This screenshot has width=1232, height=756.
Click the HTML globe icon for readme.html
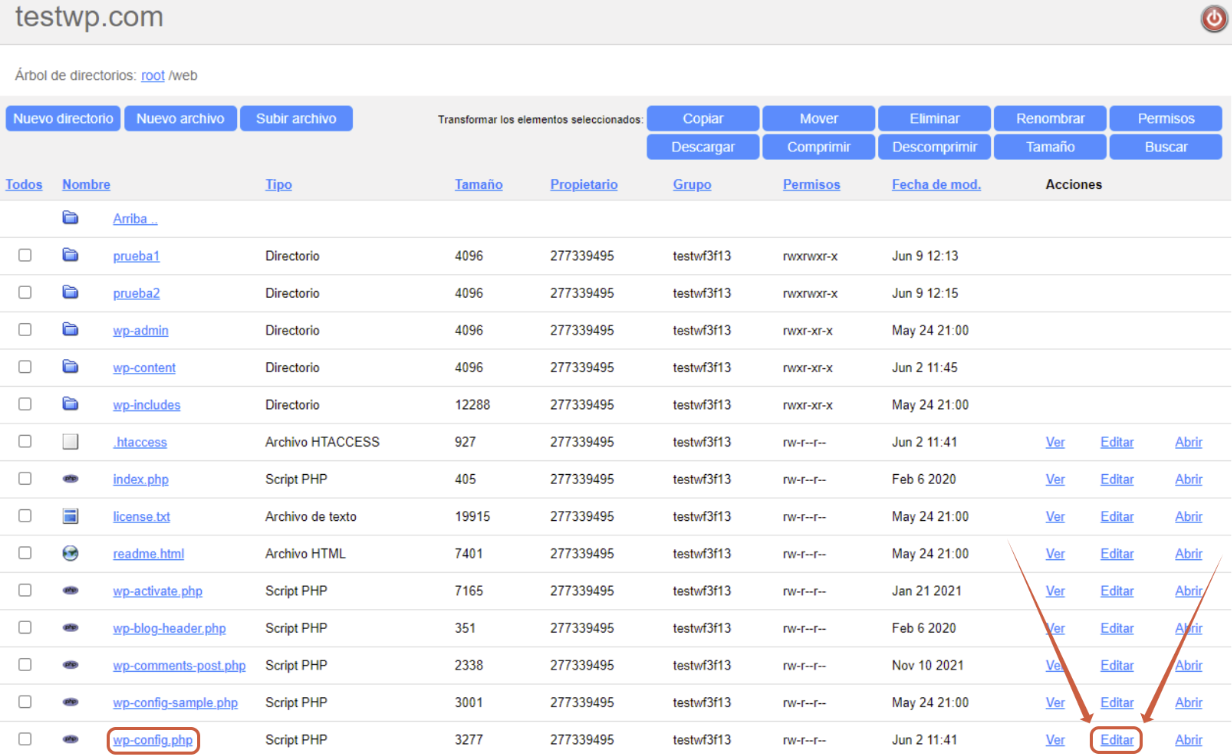click(70, 553)
